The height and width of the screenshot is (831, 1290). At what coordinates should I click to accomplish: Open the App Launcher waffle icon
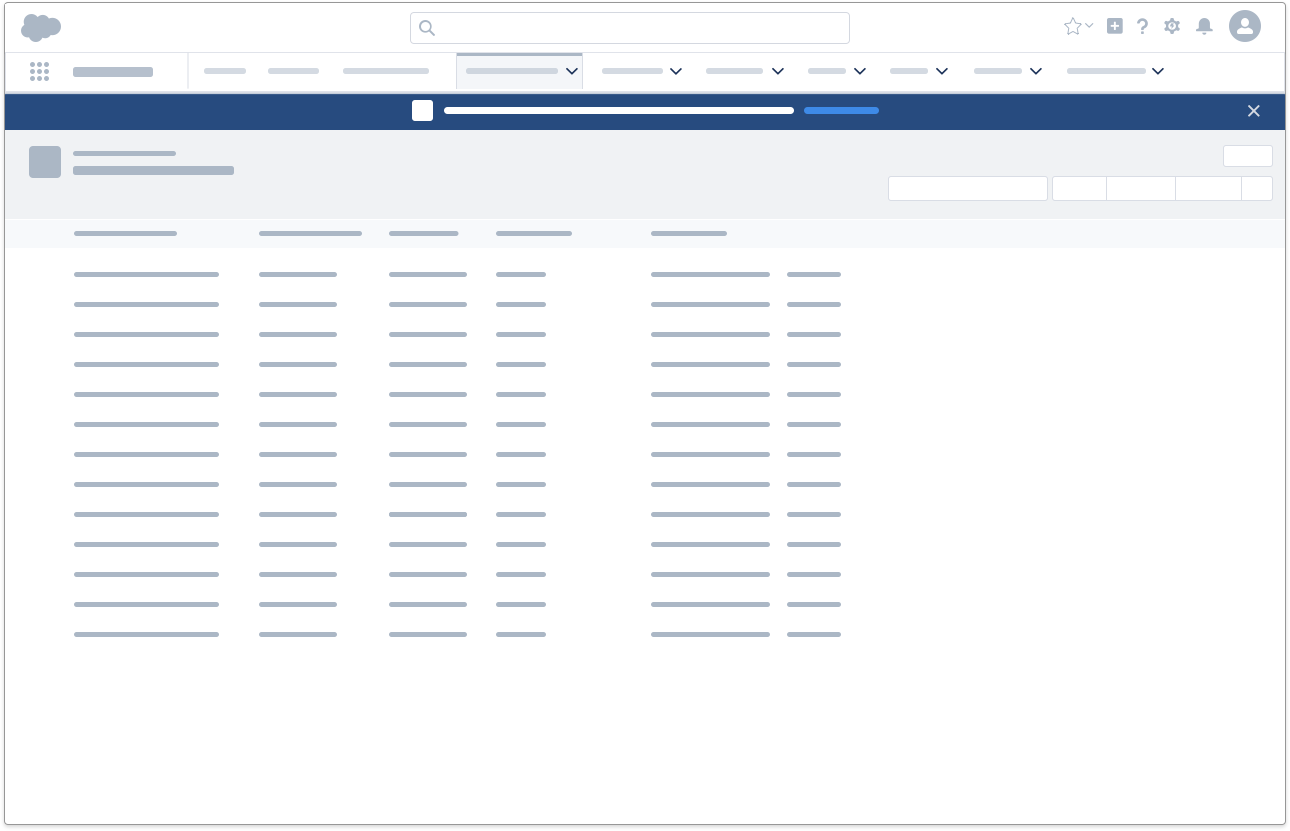40,71
